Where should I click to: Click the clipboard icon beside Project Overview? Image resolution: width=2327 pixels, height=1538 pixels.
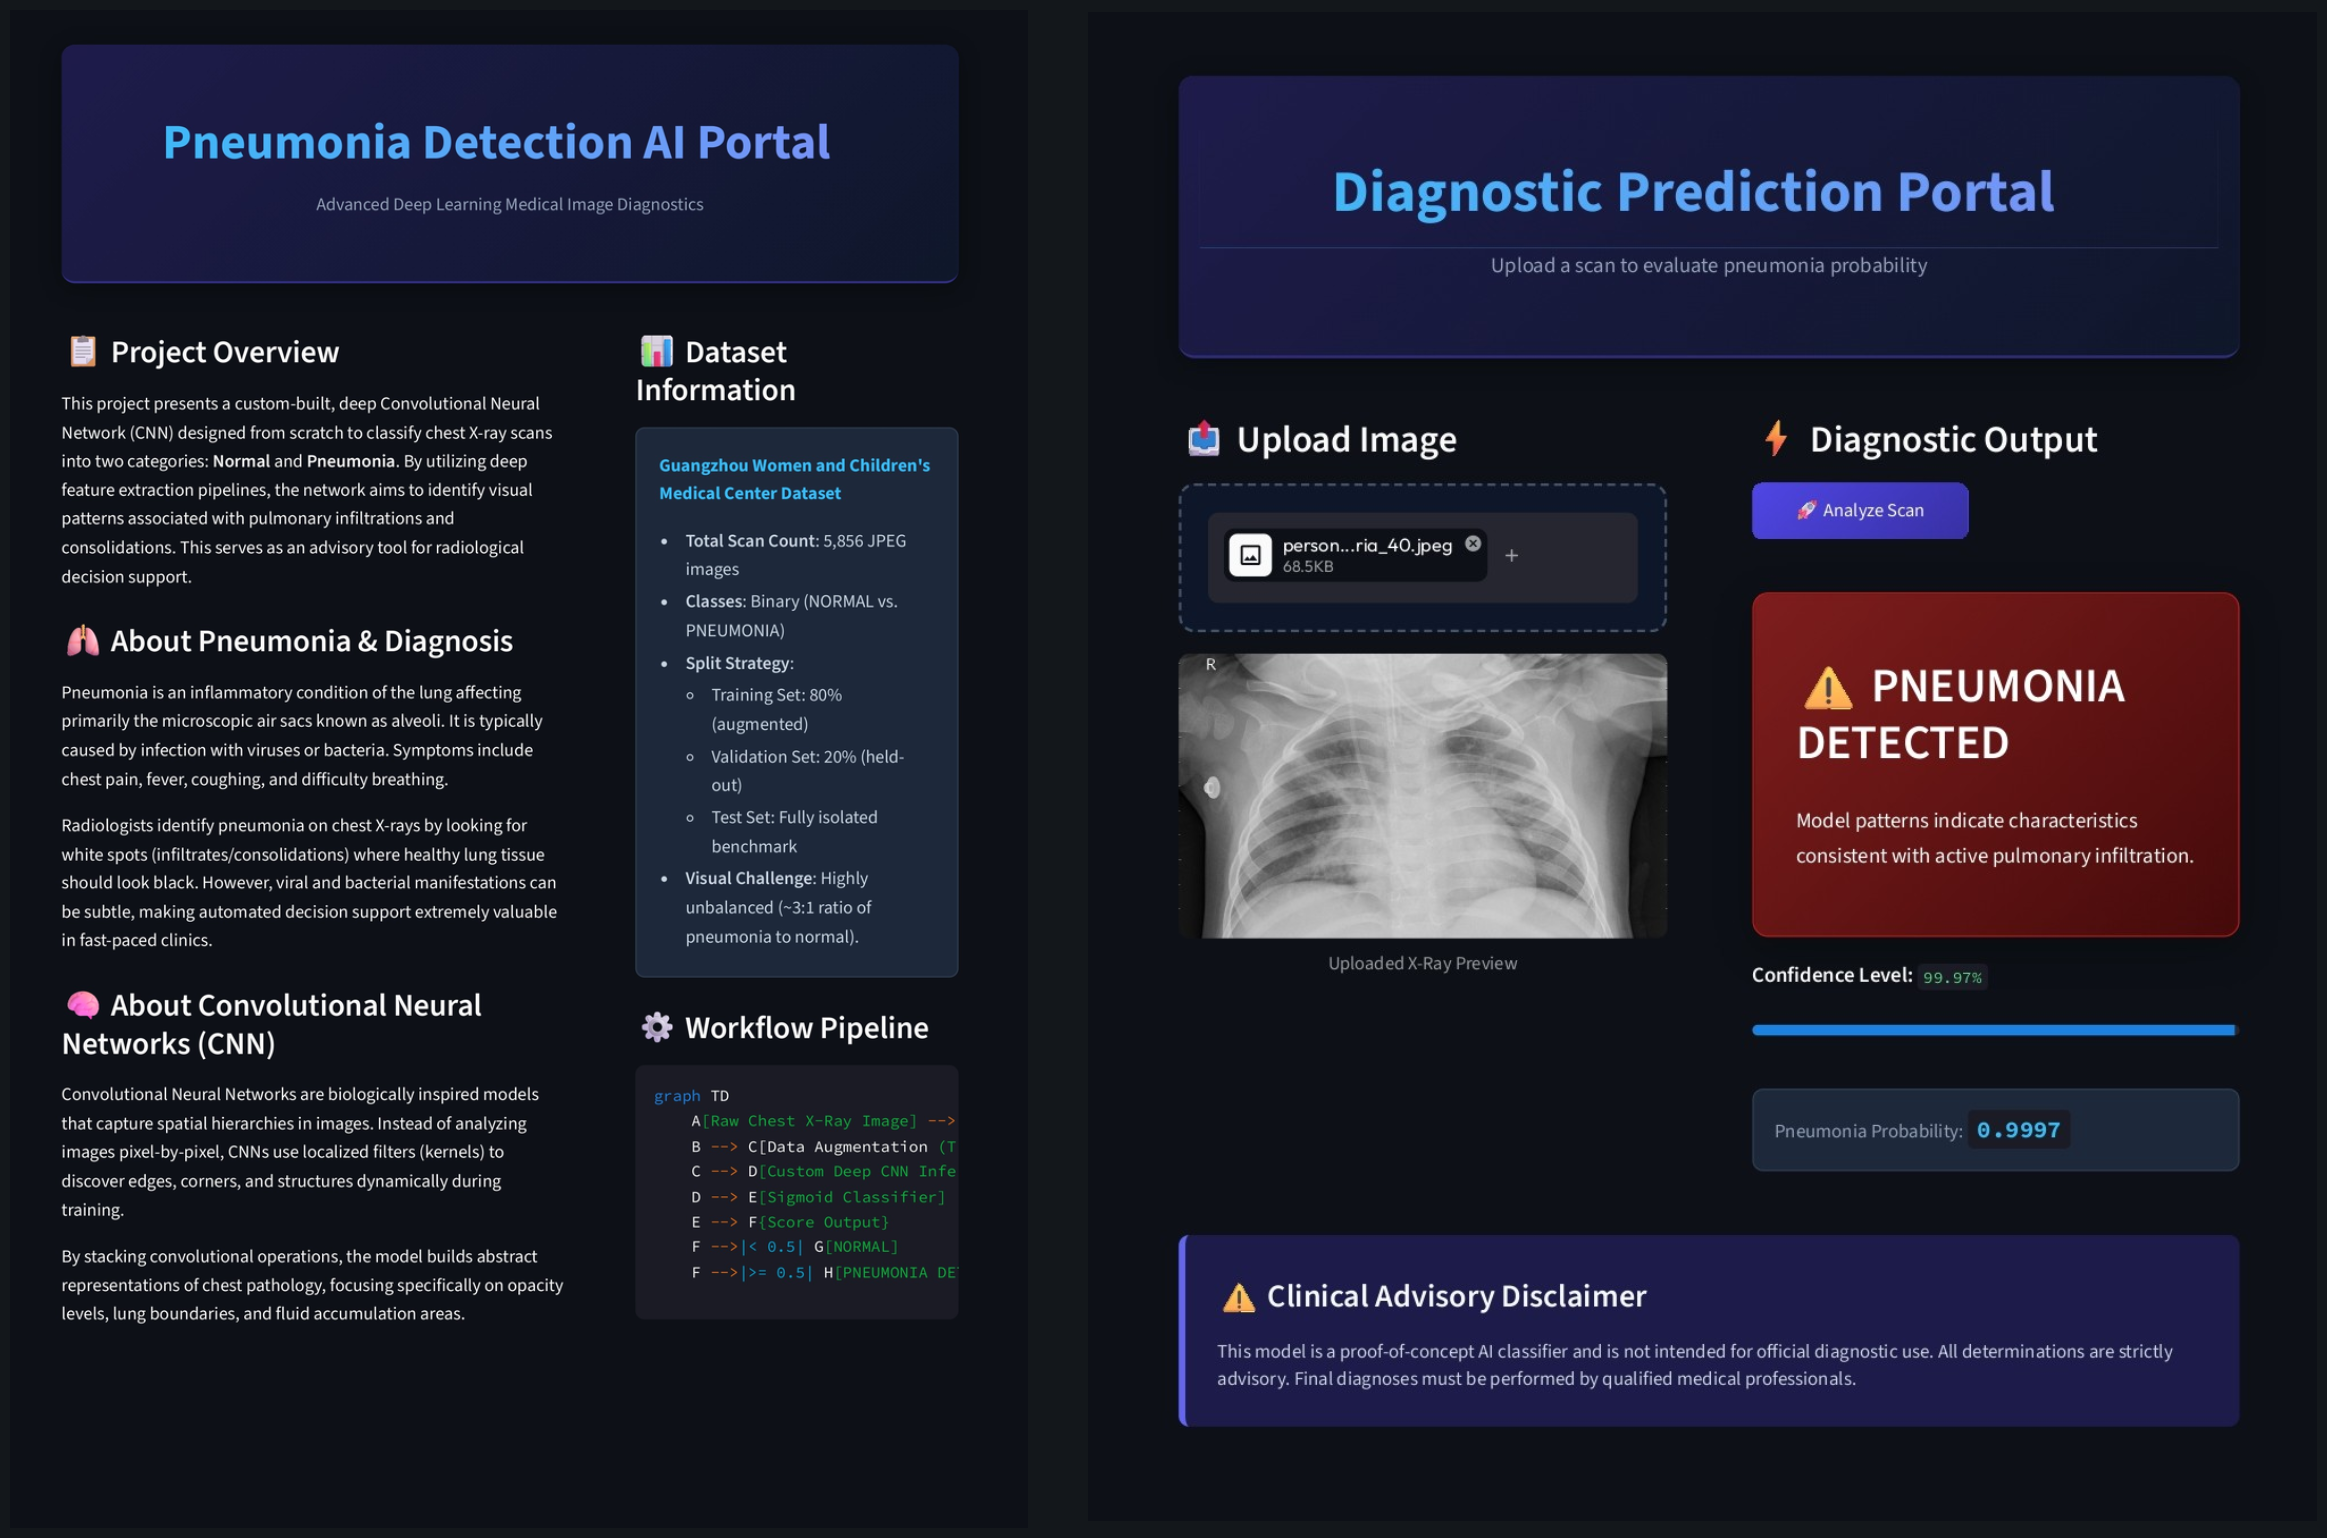[83, 351]
